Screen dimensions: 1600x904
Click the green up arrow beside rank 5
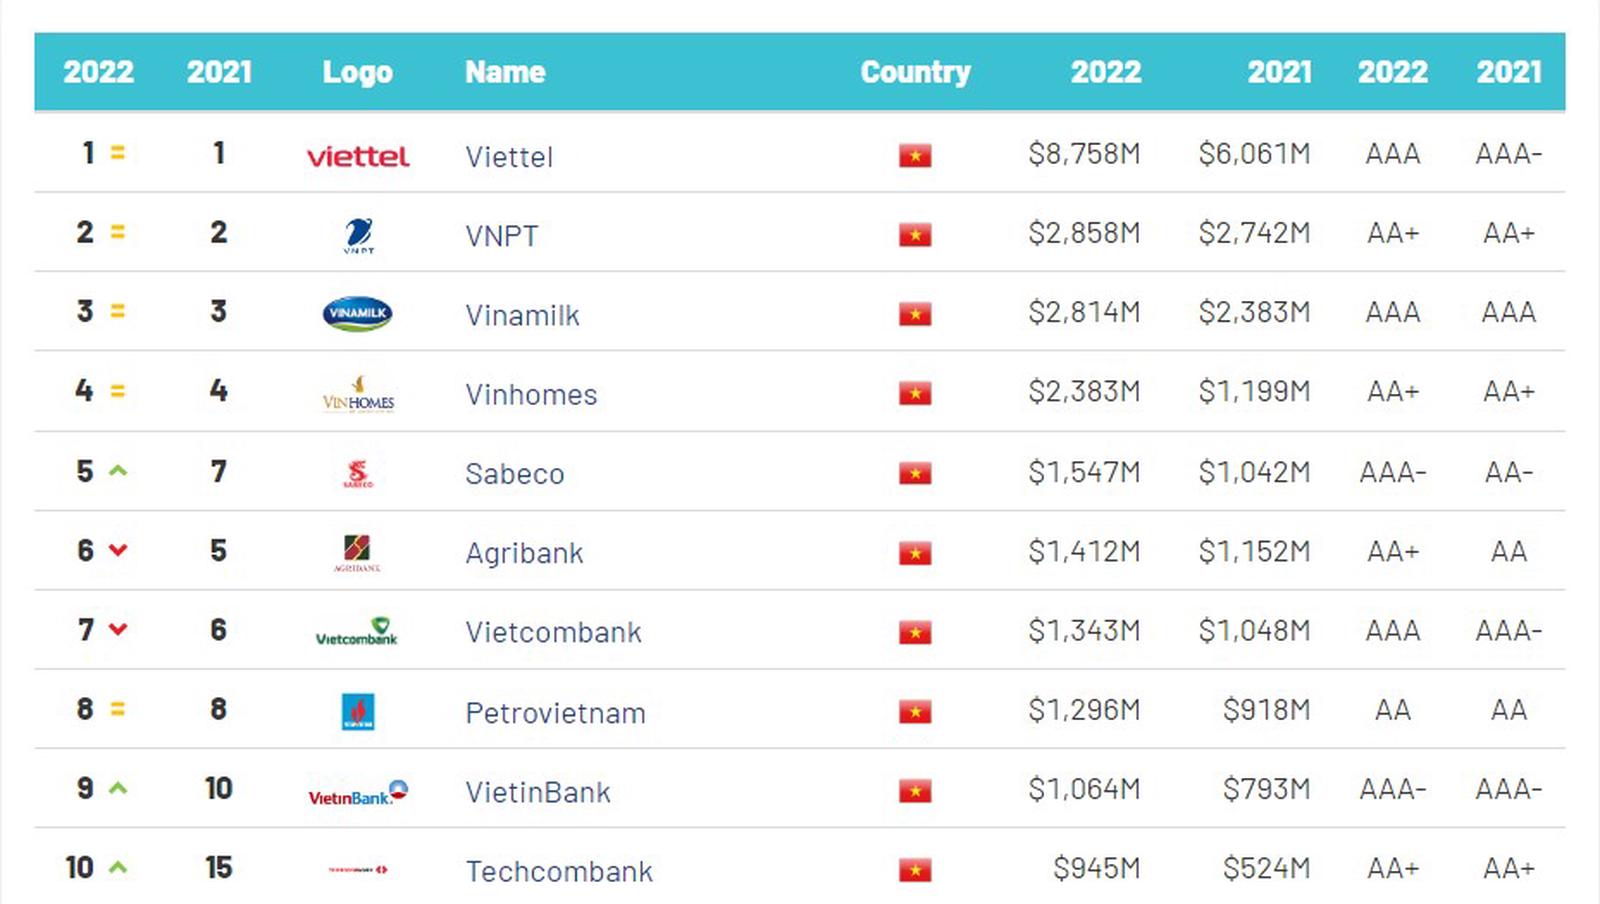118,470
